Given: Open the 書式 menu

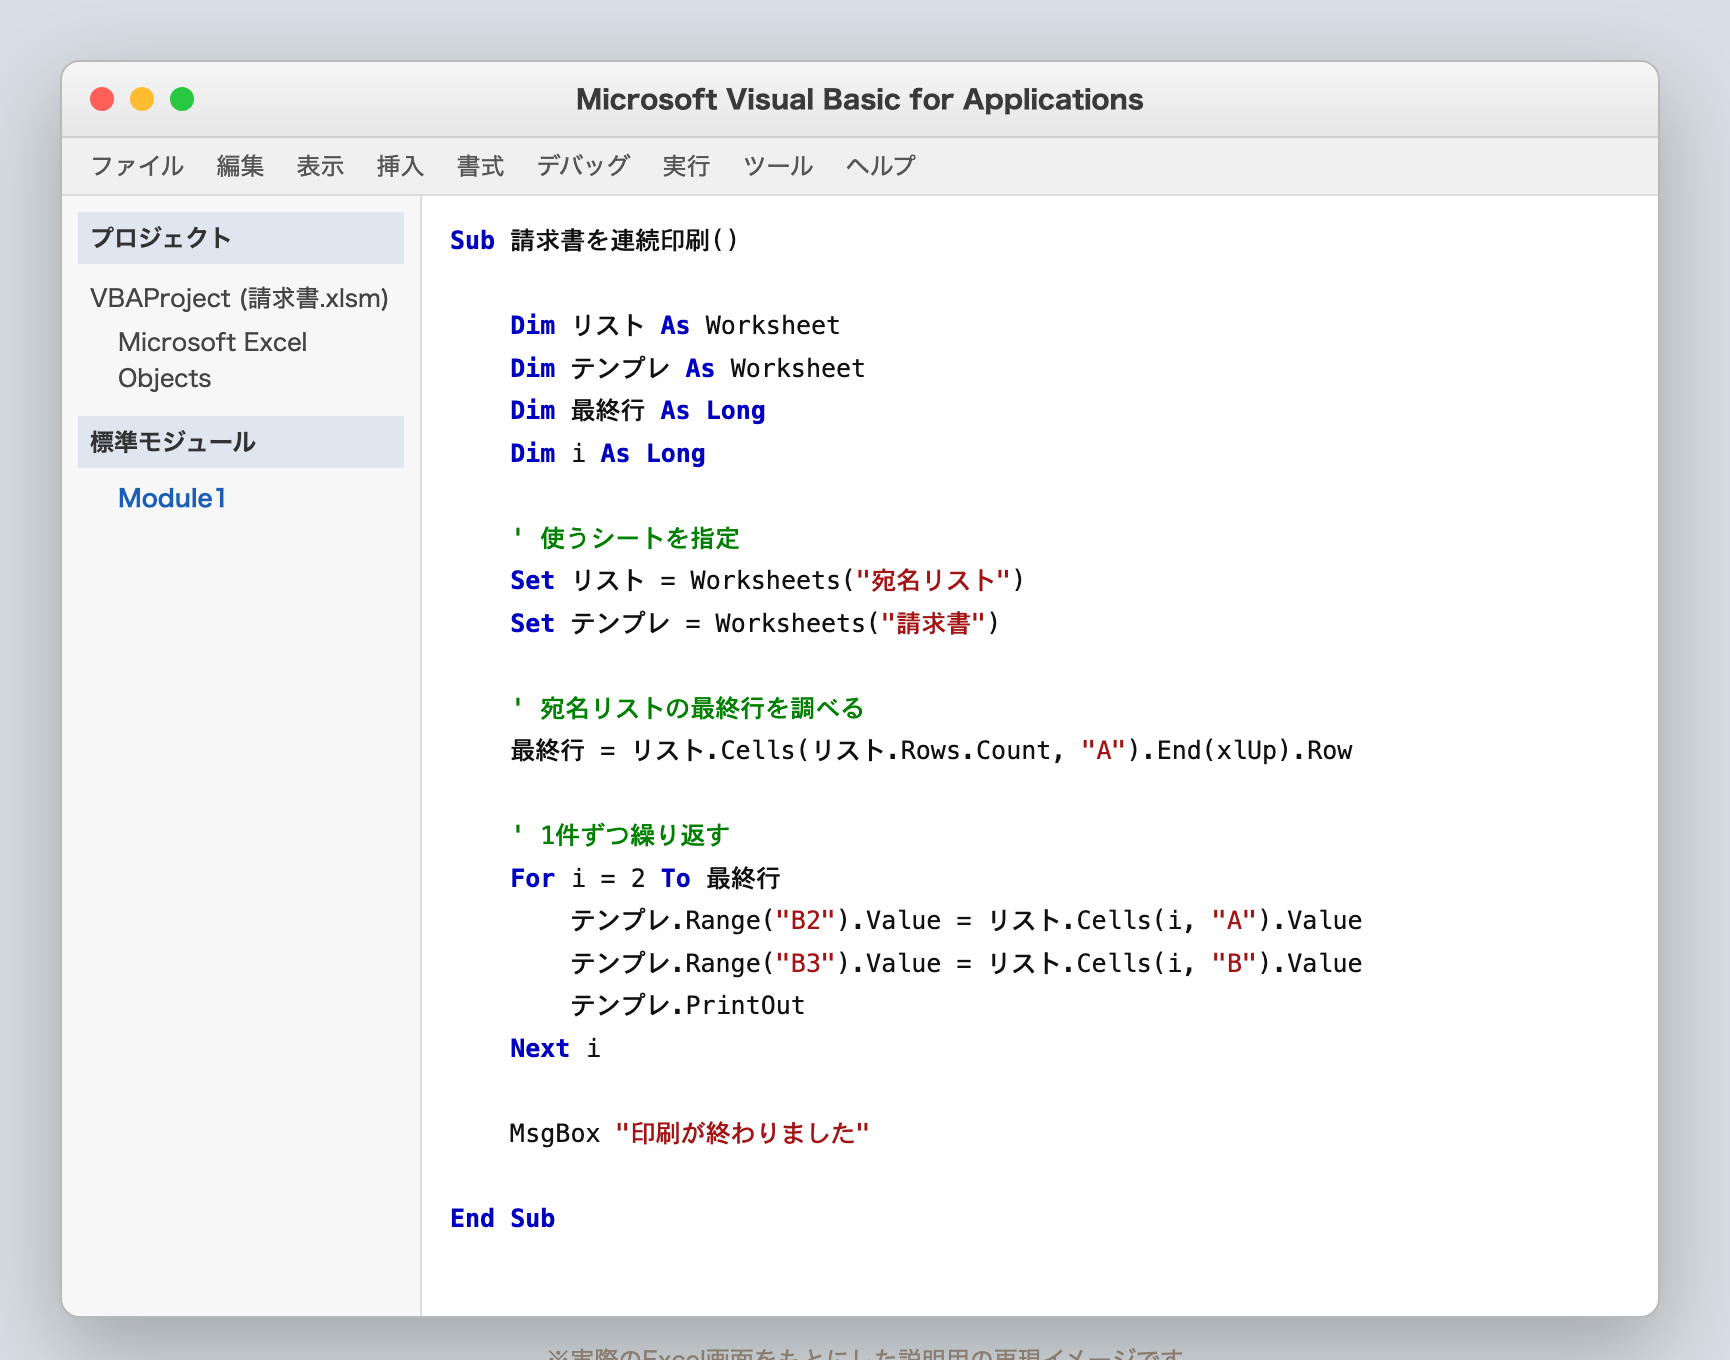Looking at the screenshot, I should pos(480,166).
